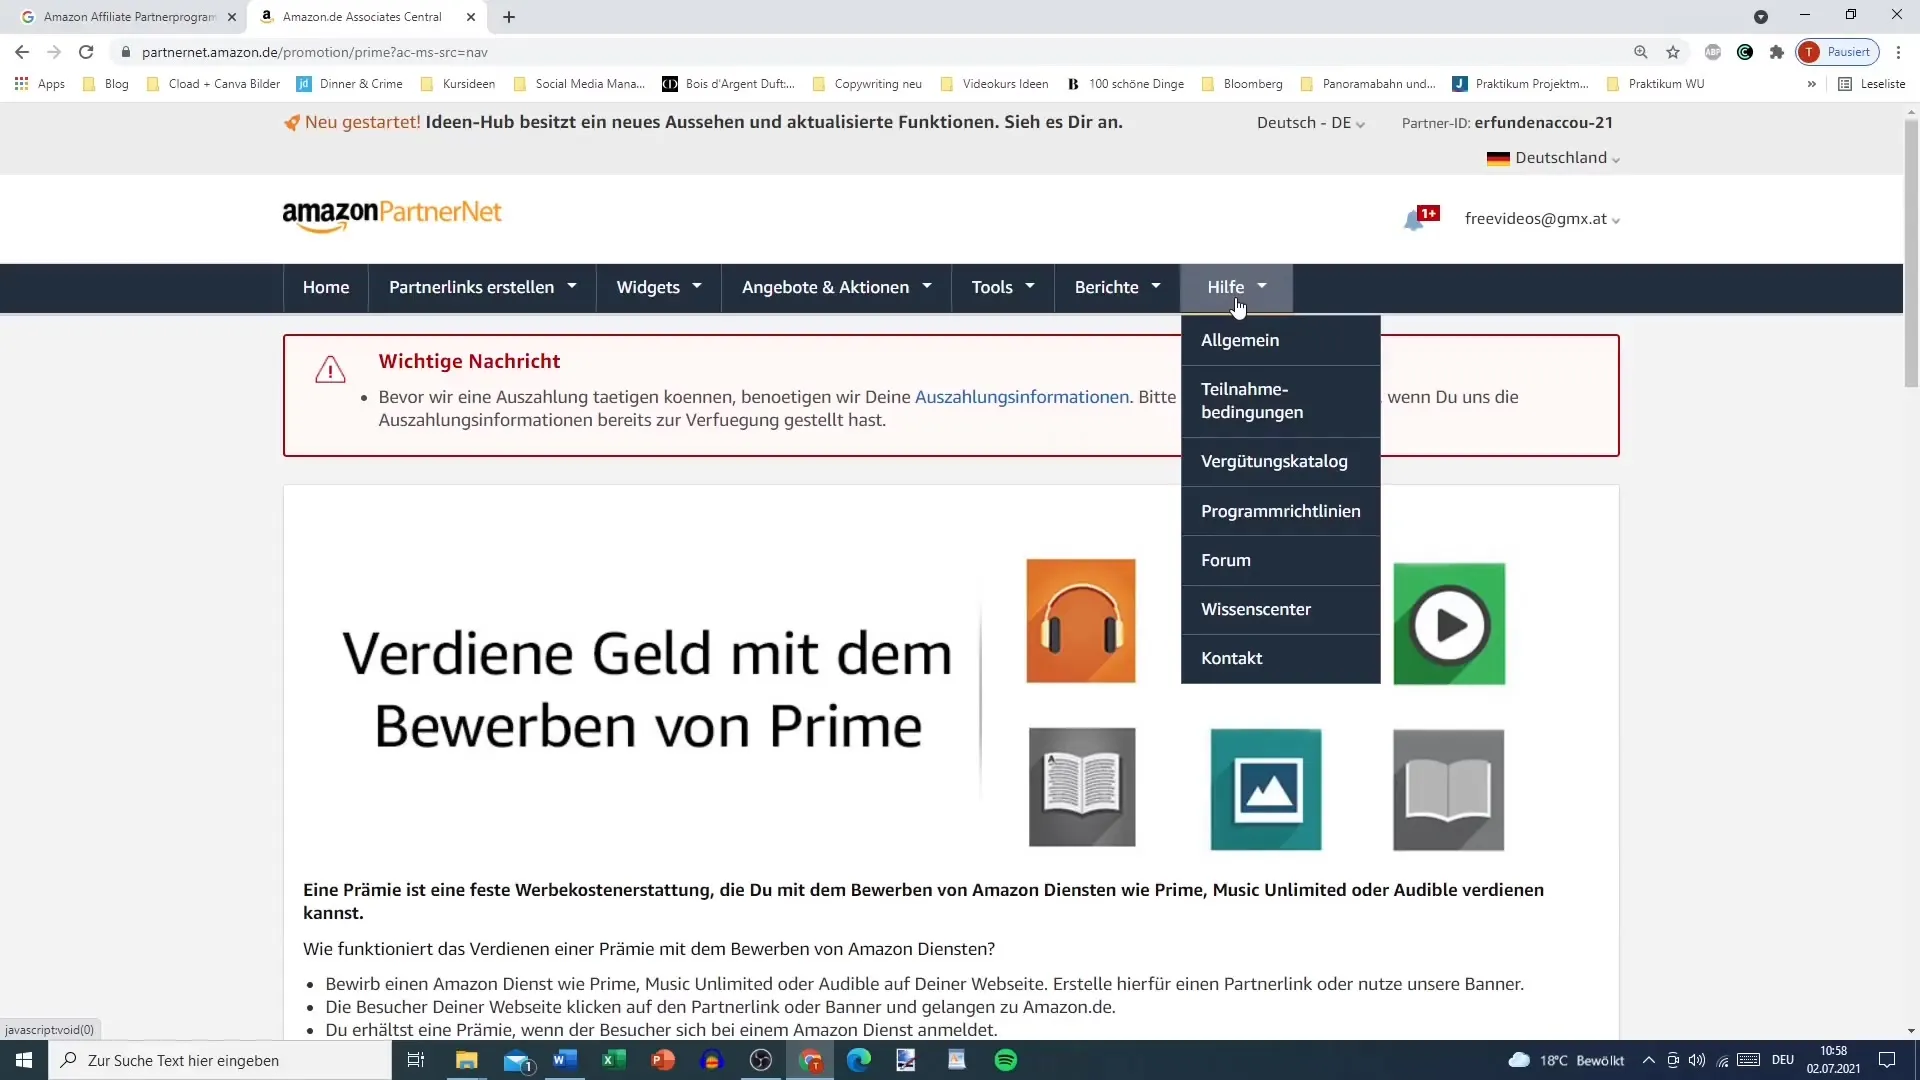Select Allgemein in the Hilfe menu
Image resolution: width=1920 pixels, height=1080 pixels.
pos(1280,341)
